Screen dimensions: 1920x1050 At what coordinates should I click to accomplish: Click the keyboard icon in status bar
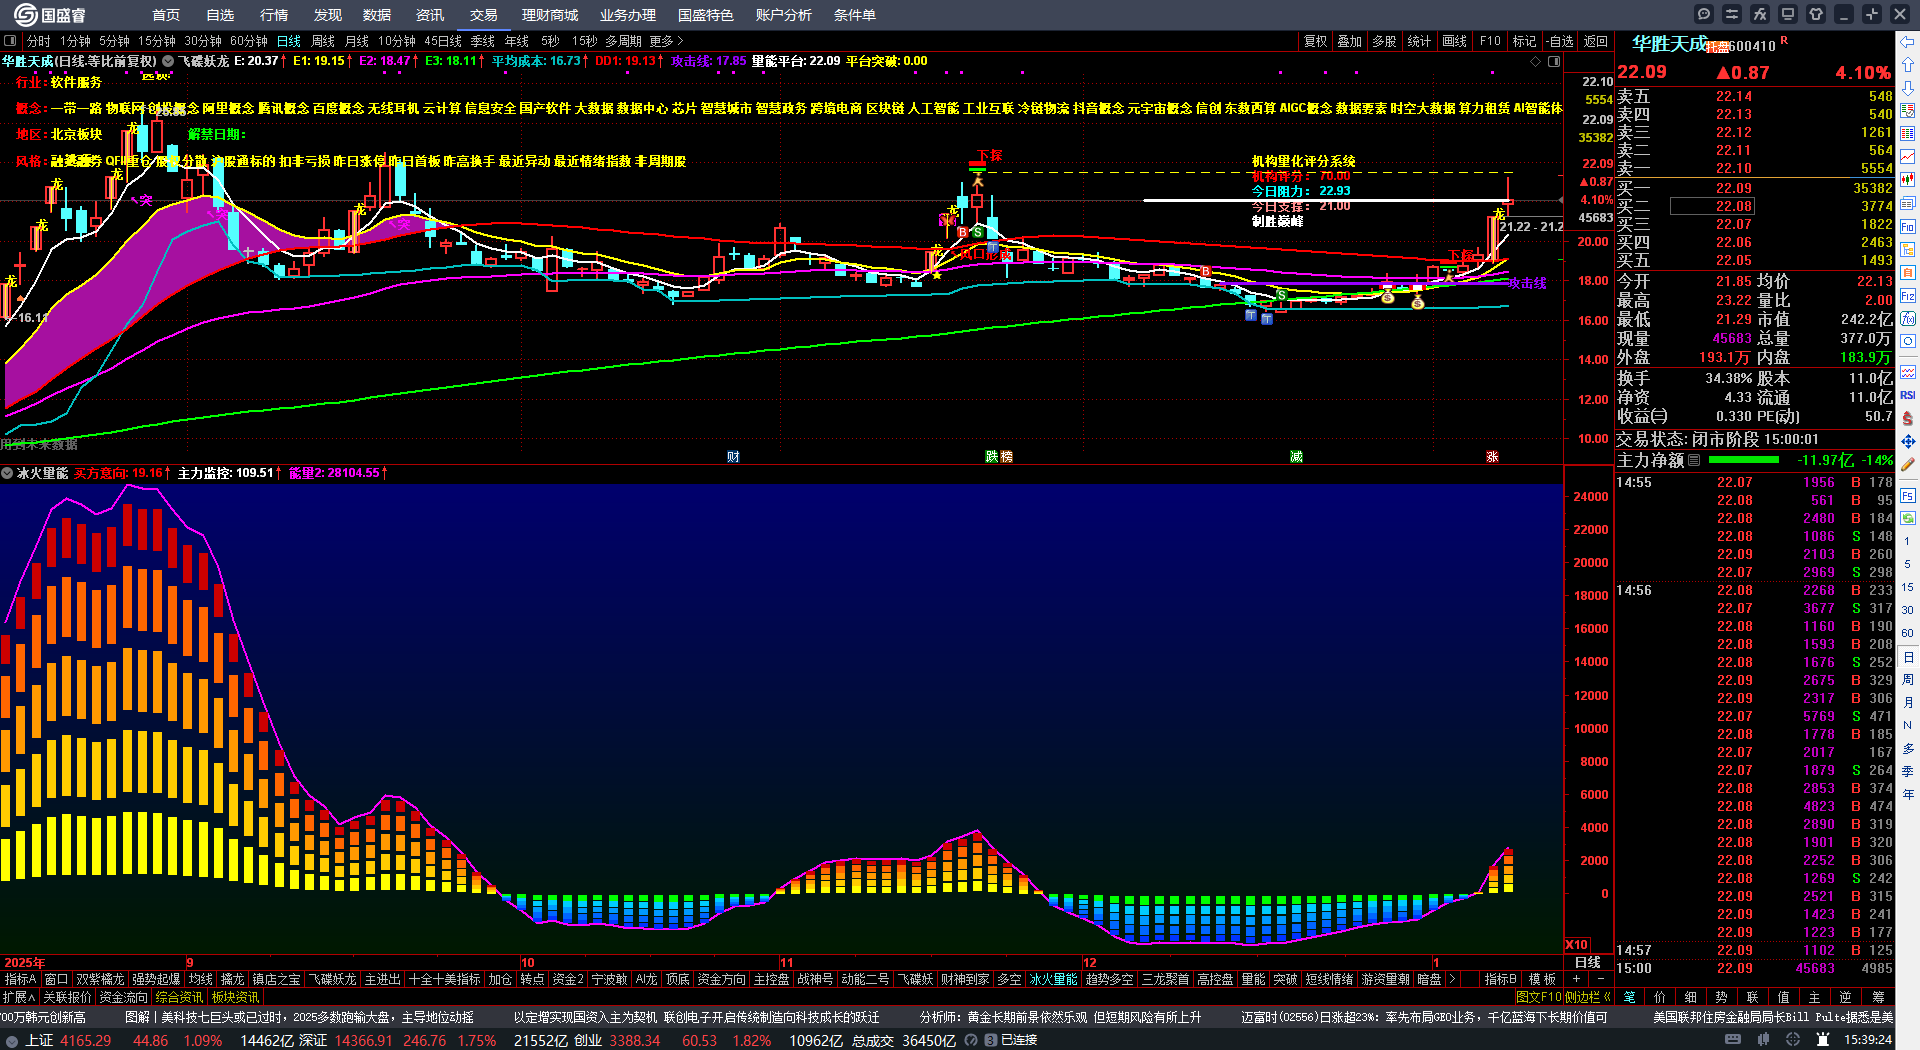(1733, 1040)
